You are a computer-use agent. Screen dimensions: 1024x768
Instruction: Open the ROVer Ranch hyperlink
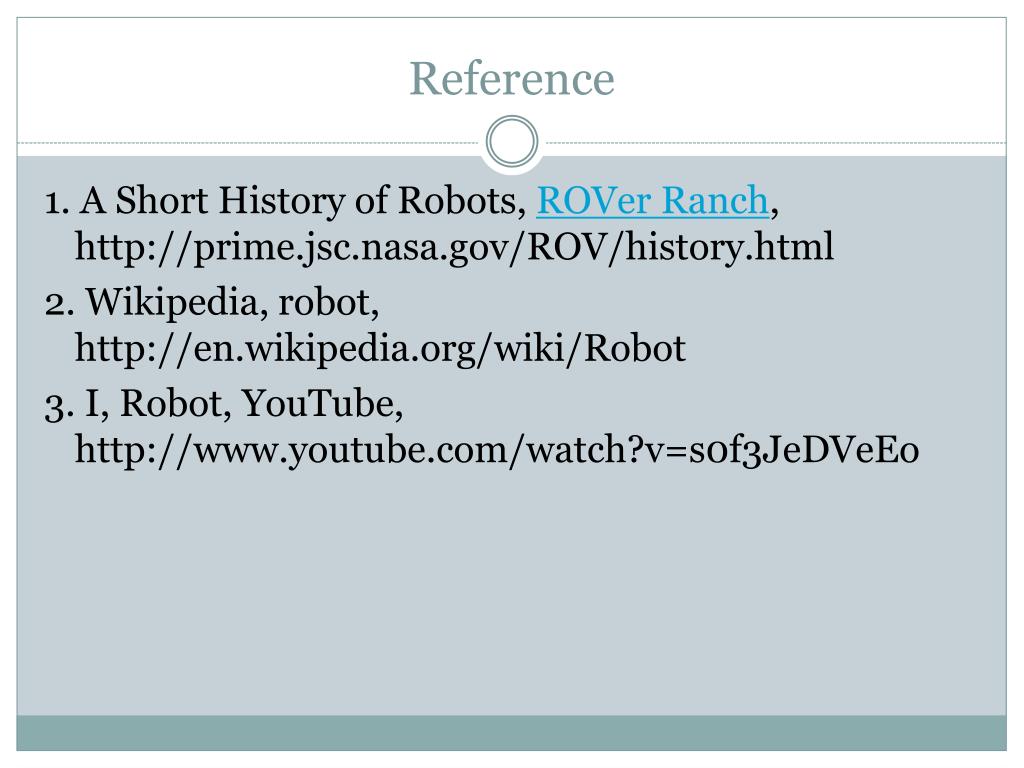652,200
